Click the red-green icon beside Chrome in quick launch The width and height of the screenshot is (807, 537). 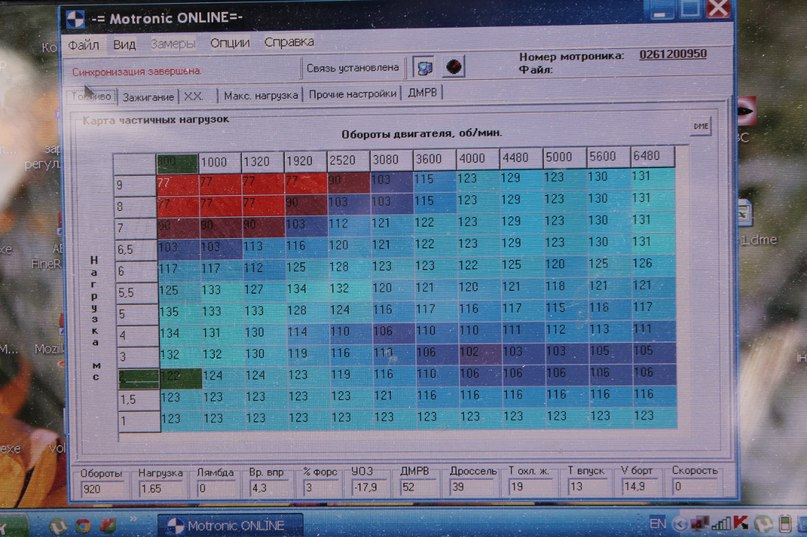(108, 525)
